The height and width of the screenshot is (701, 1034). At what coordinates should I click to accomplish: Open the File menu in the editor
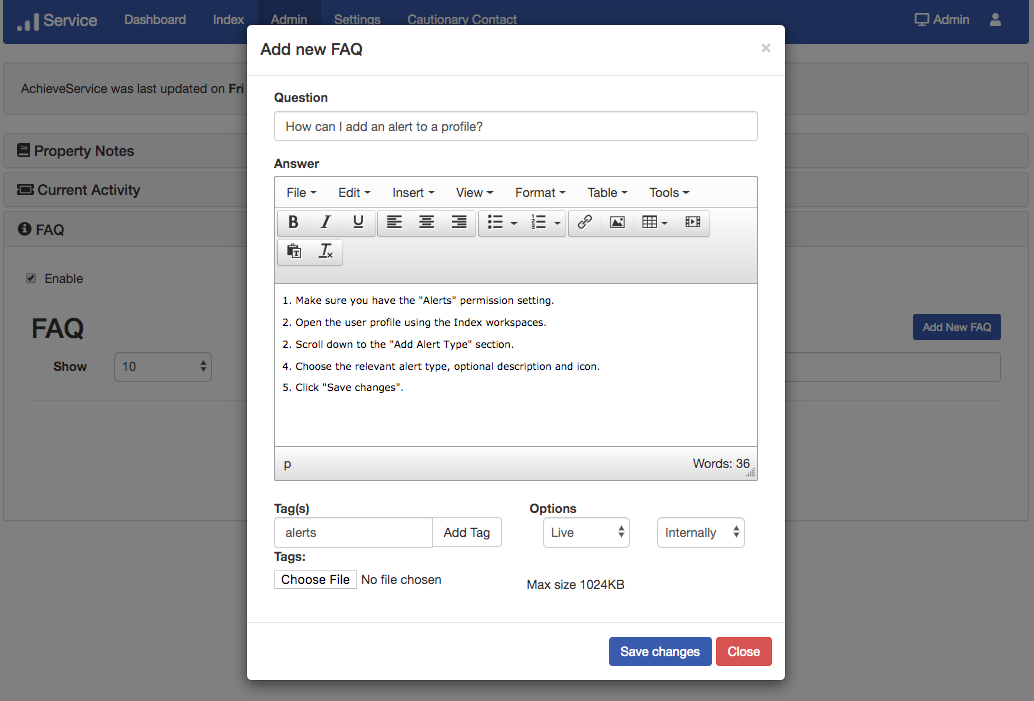pos(301,193)
